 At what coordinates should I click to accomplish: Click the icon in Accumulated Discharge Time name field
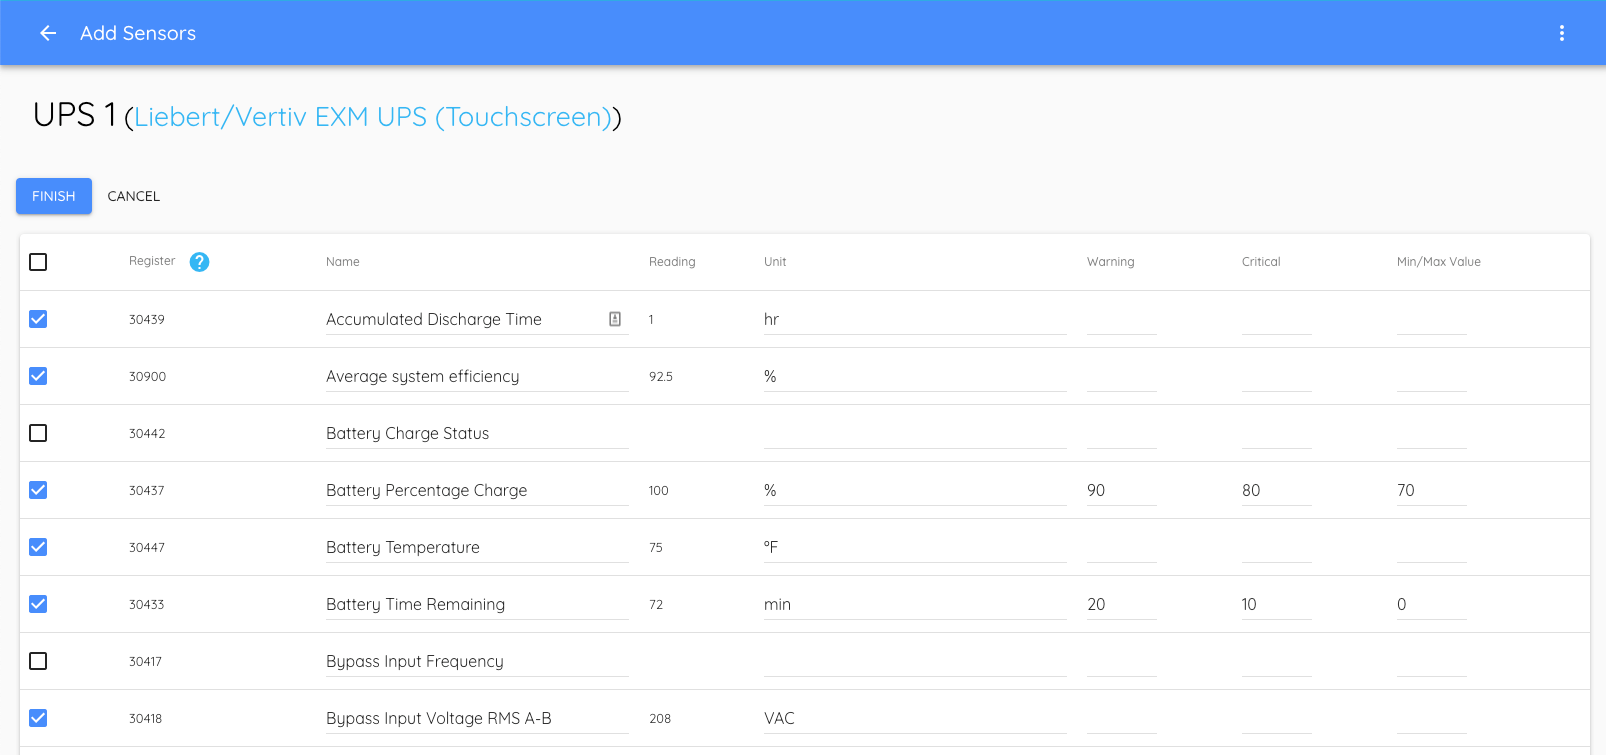pos(615,319)
